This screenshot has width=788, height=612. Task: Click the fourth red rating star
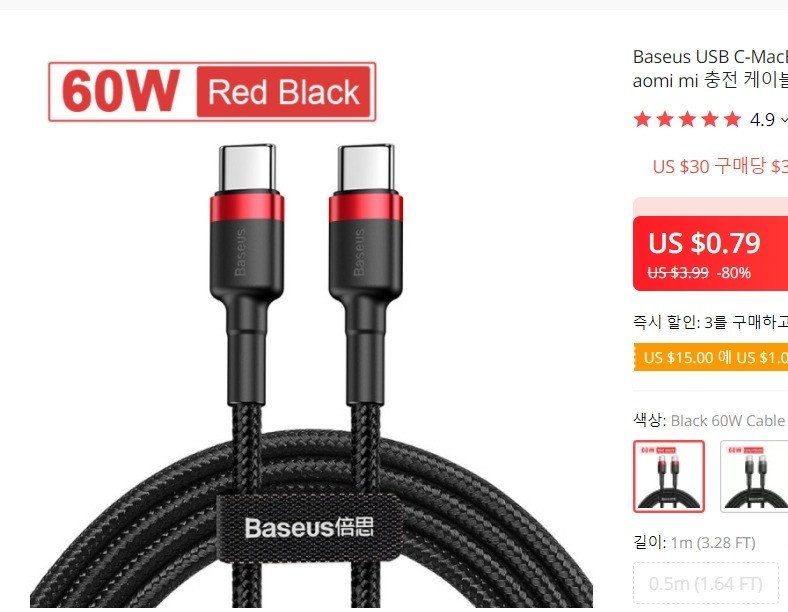click(x=710, y=120)
